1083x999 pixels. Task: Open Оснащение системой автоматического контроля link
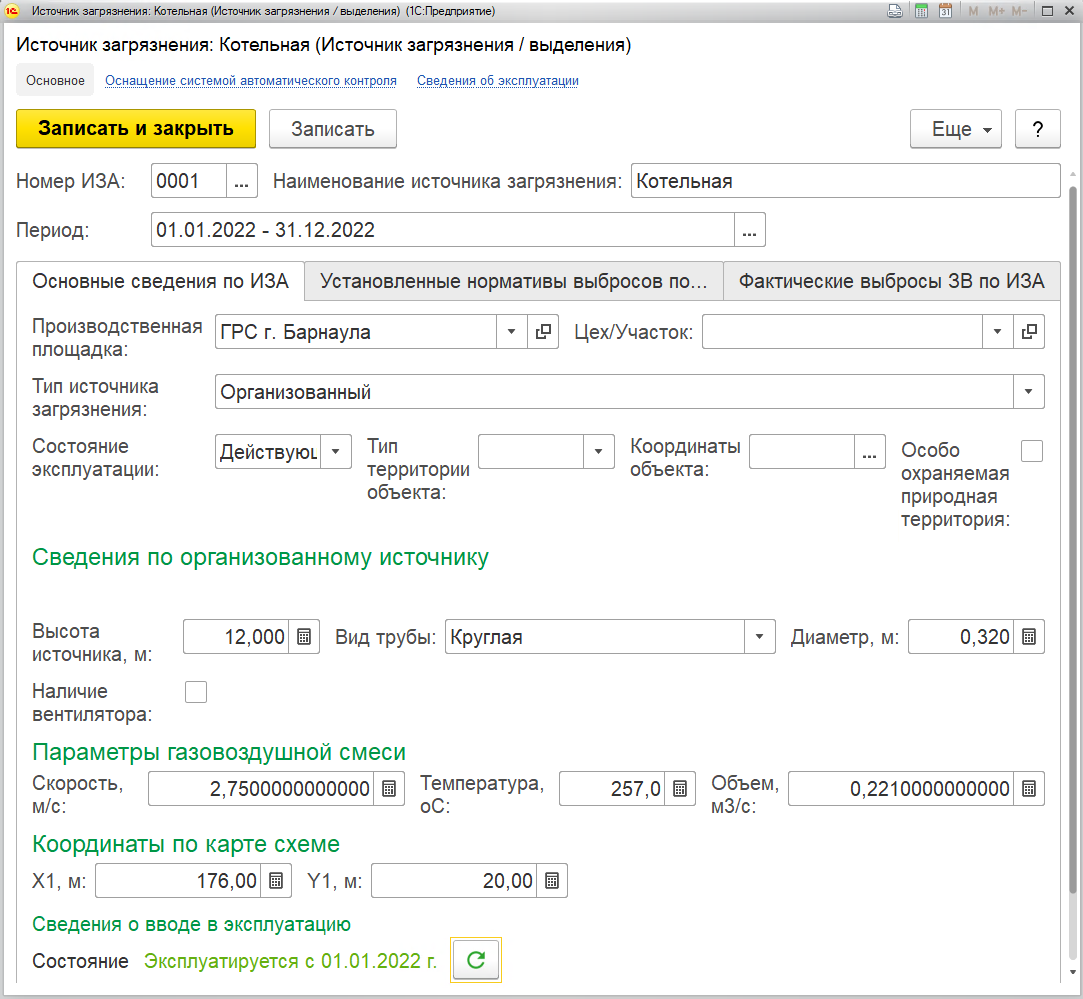point(251,81)
